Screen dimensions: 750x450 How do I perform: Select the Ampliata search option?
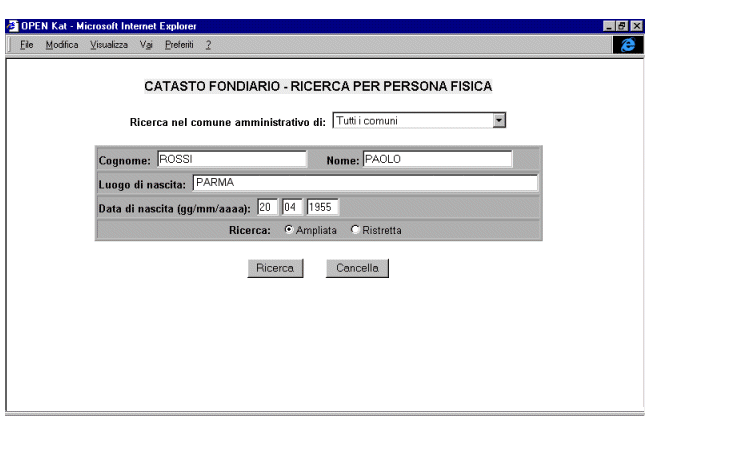point(289,230)
